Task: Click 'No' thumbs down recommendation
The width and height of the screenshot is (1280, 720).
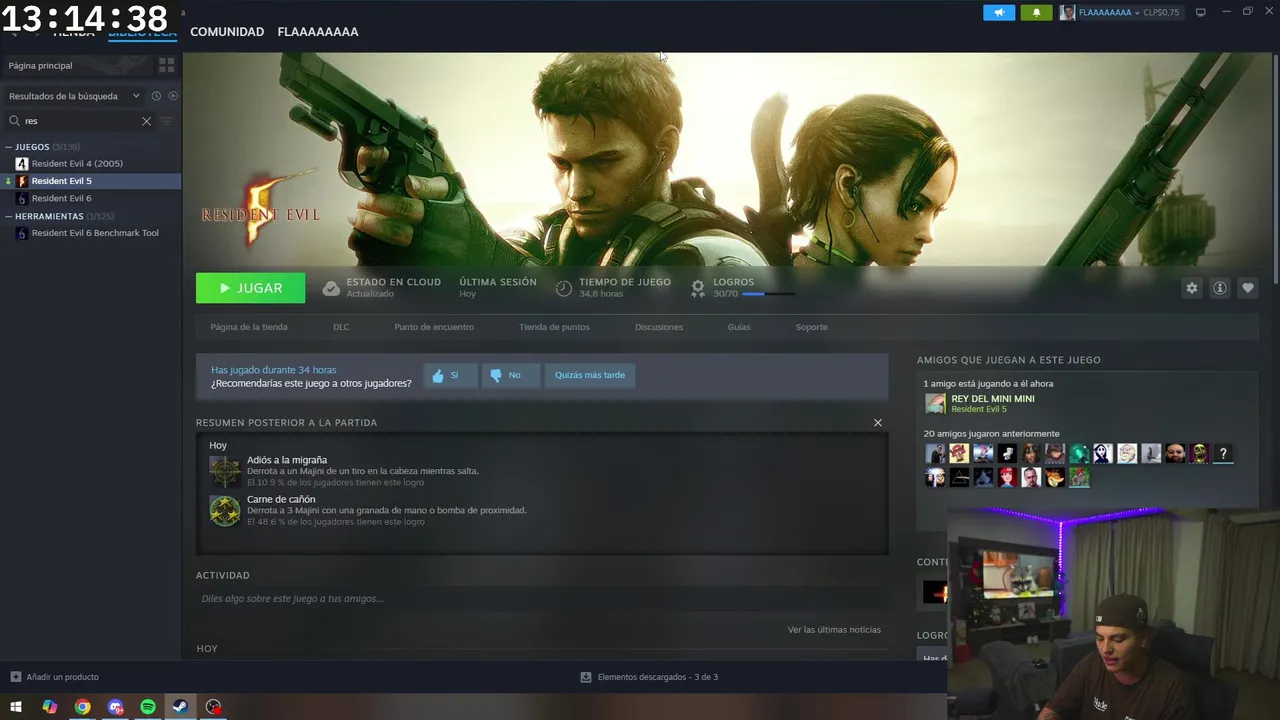Action: (510, 375)
